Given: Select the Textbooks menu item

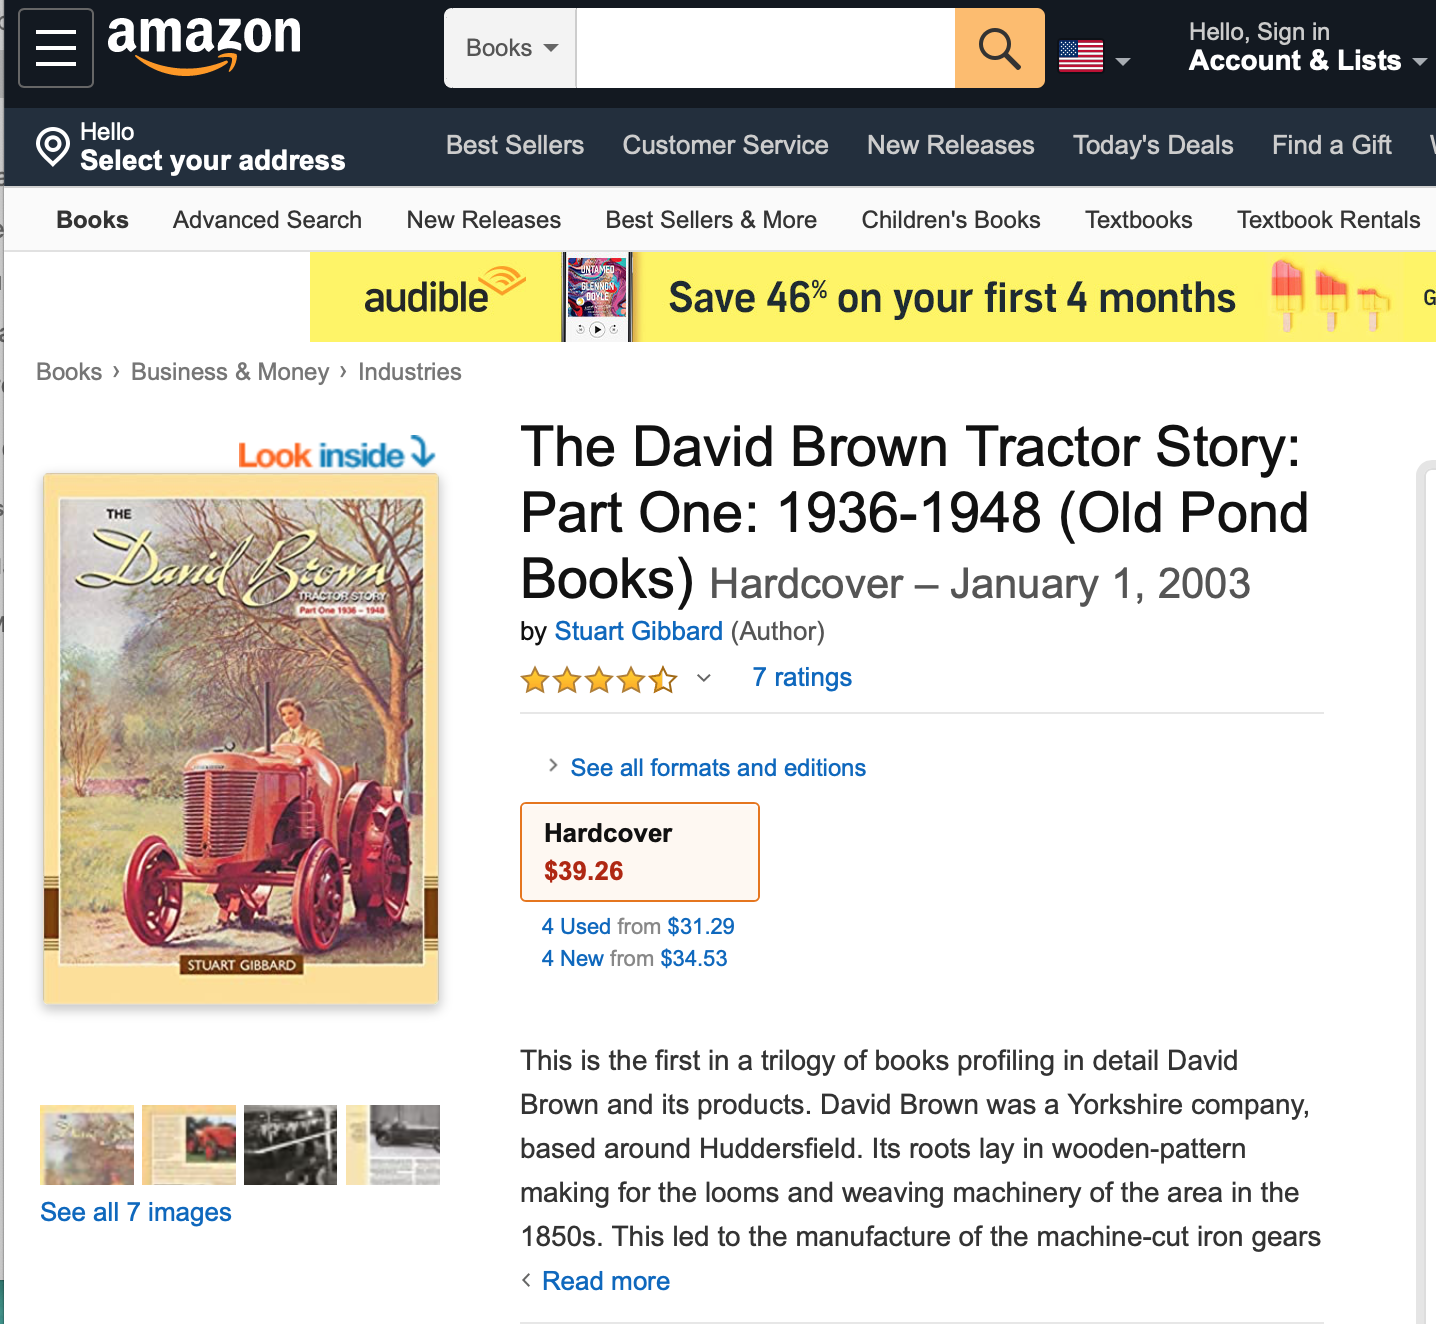Looking at the screenshot, I should tap(1138, 220).
